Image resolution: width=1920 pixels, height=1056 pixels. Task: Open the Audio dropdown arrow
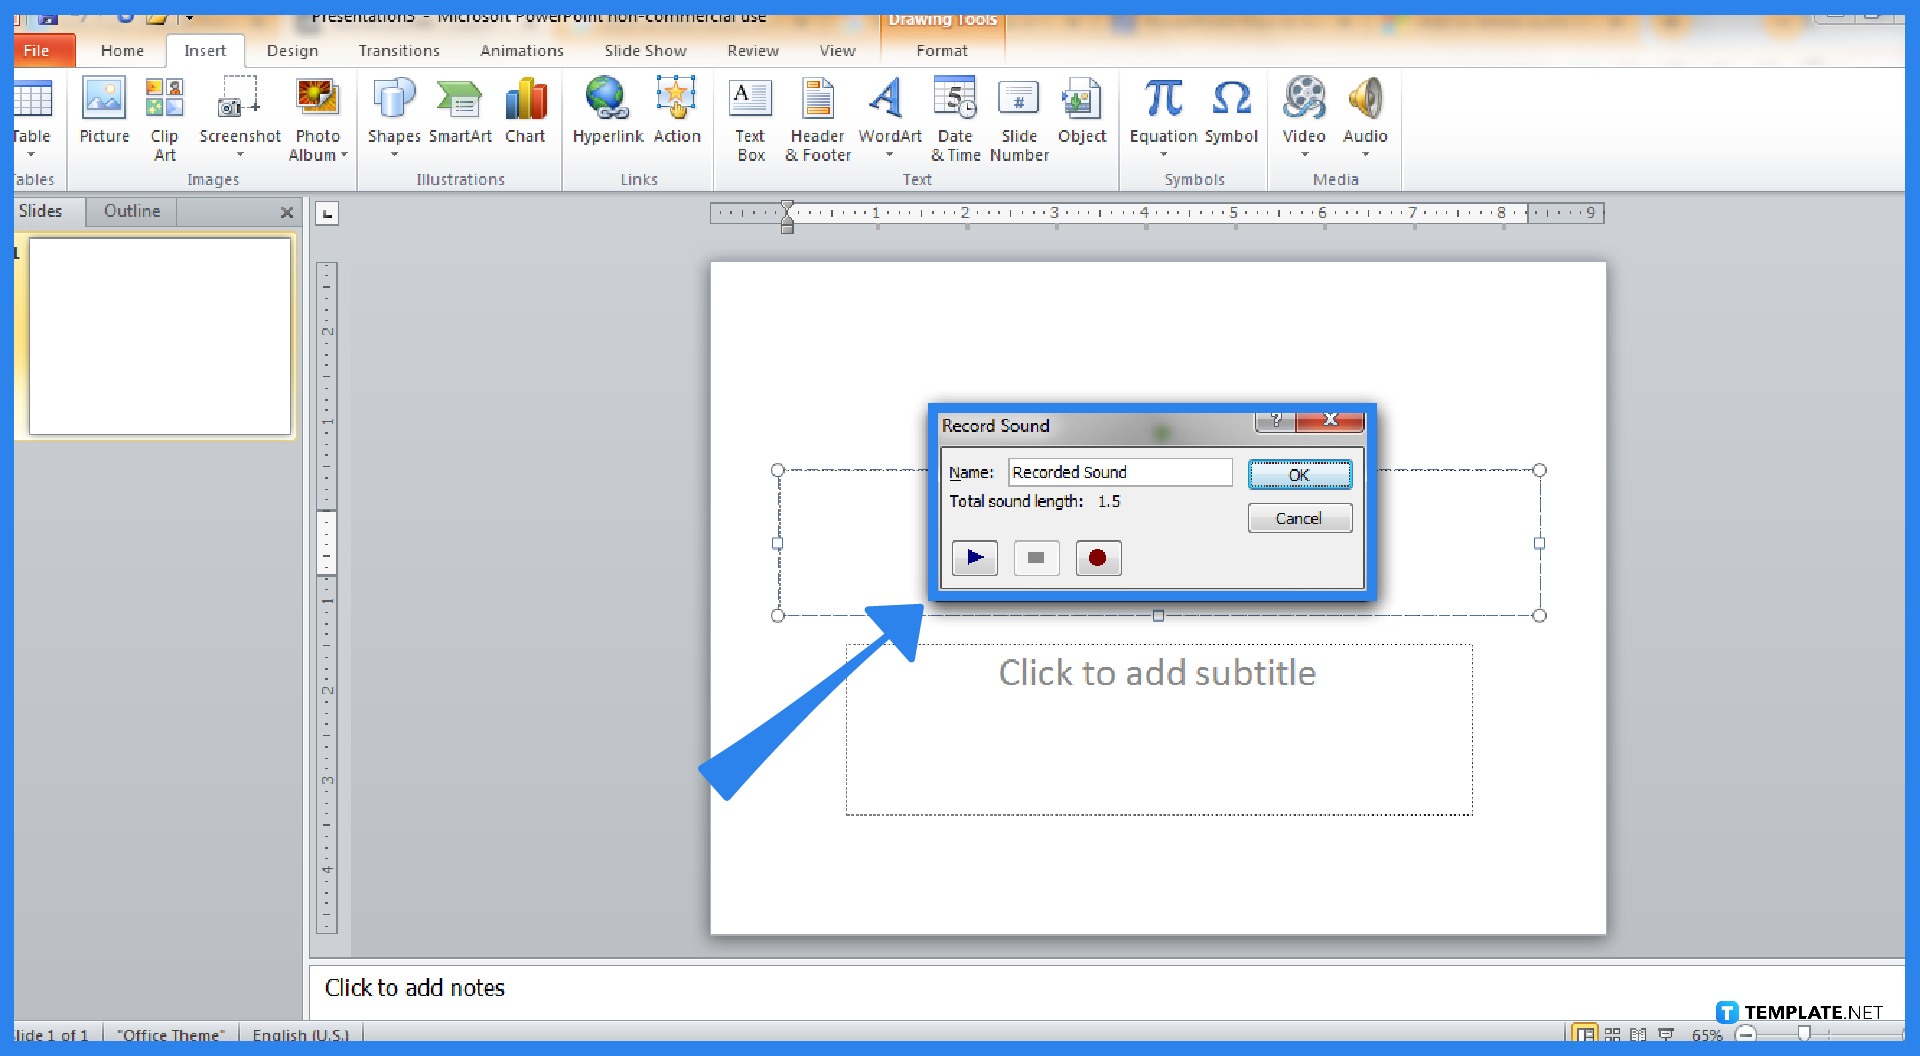(x=1366, y=155)
